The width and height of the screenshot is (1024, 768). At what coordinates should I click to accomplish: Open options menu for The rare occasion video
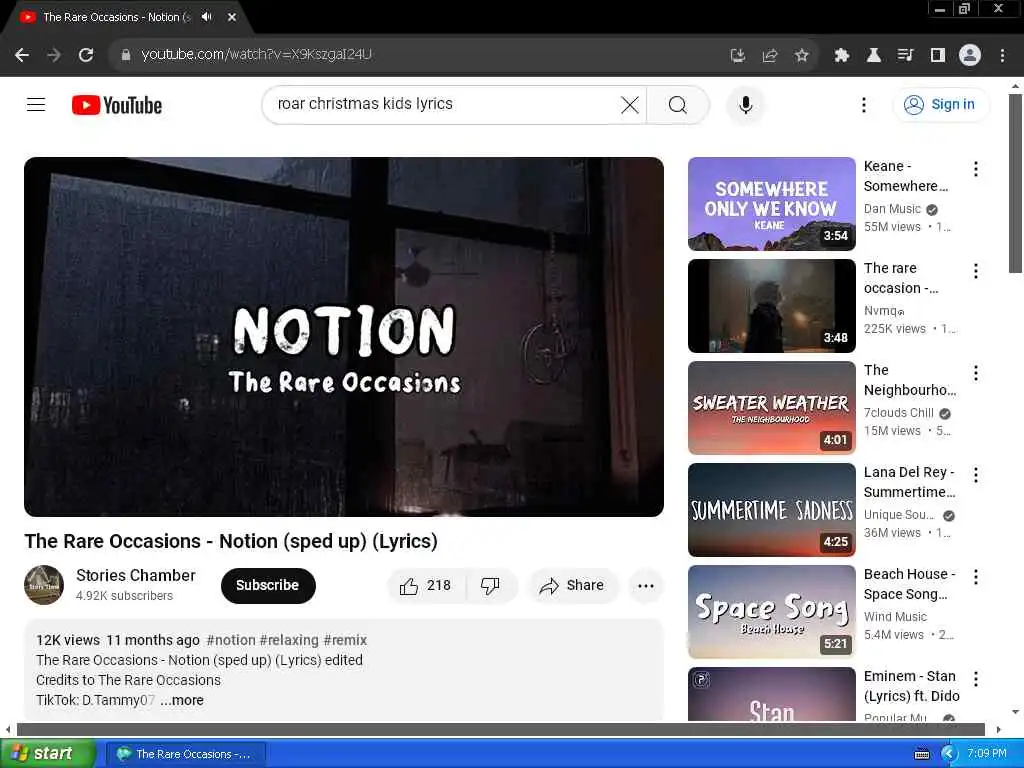[x=975, y=271]
